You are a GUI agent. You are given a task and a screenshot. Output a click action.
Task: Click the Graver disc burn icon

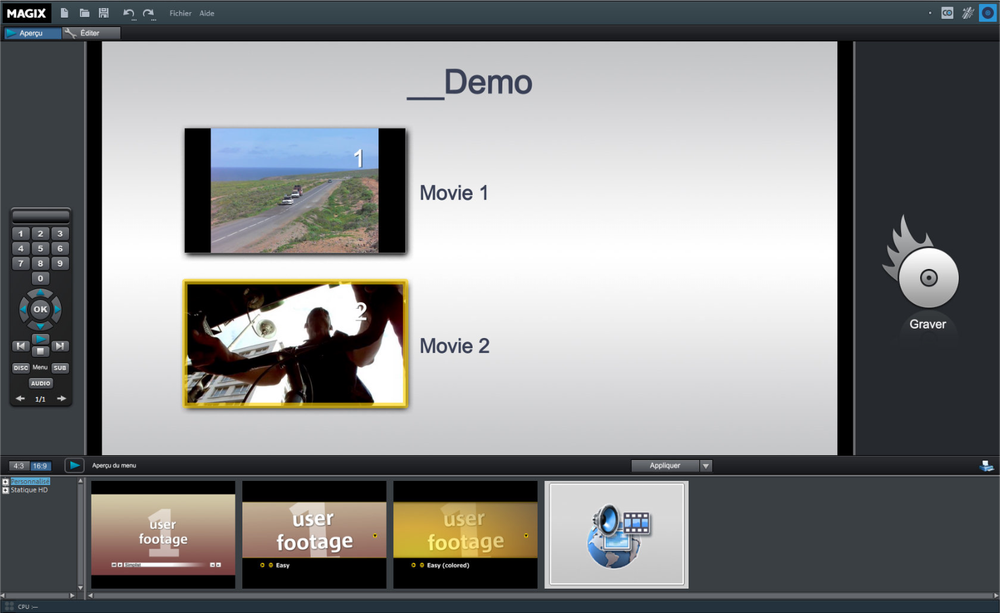click(x=928, y=277)
